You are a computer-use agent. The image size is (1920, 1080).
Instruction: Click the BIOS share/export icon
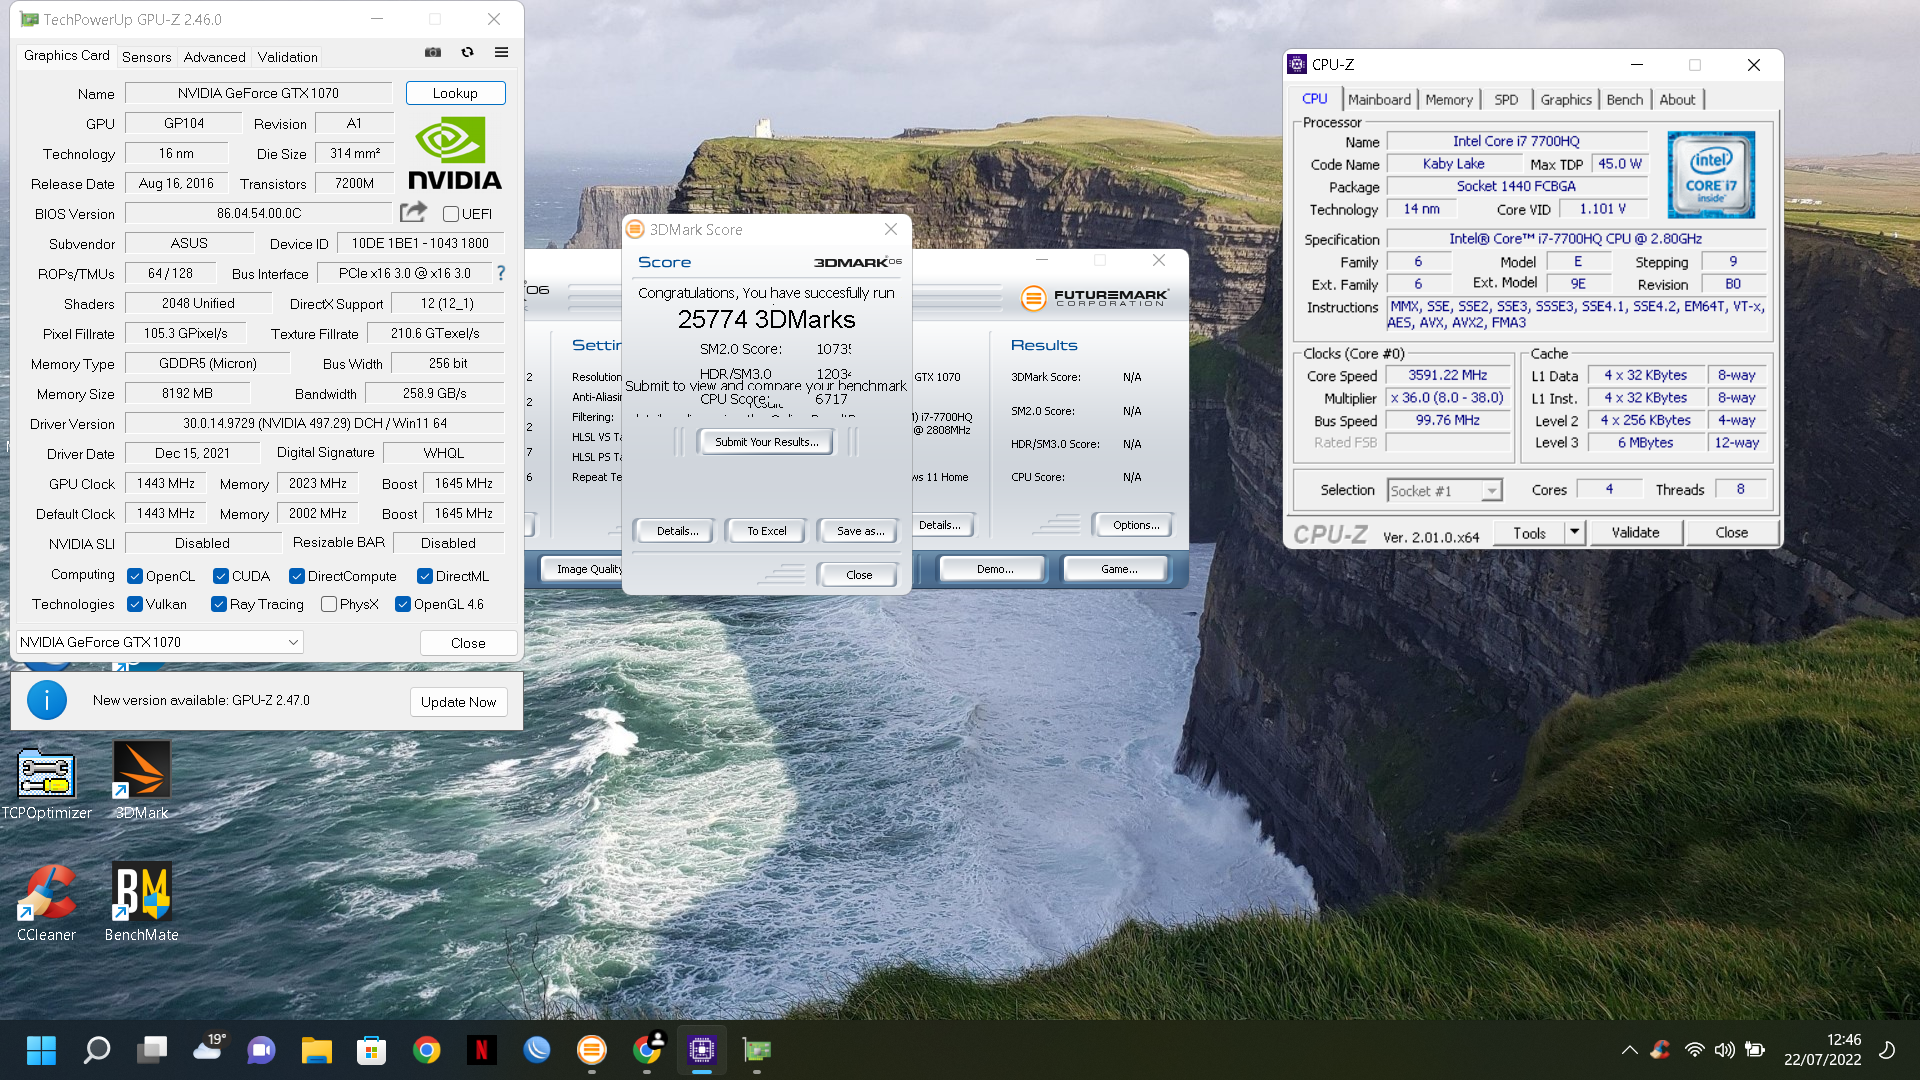[413, 212]
